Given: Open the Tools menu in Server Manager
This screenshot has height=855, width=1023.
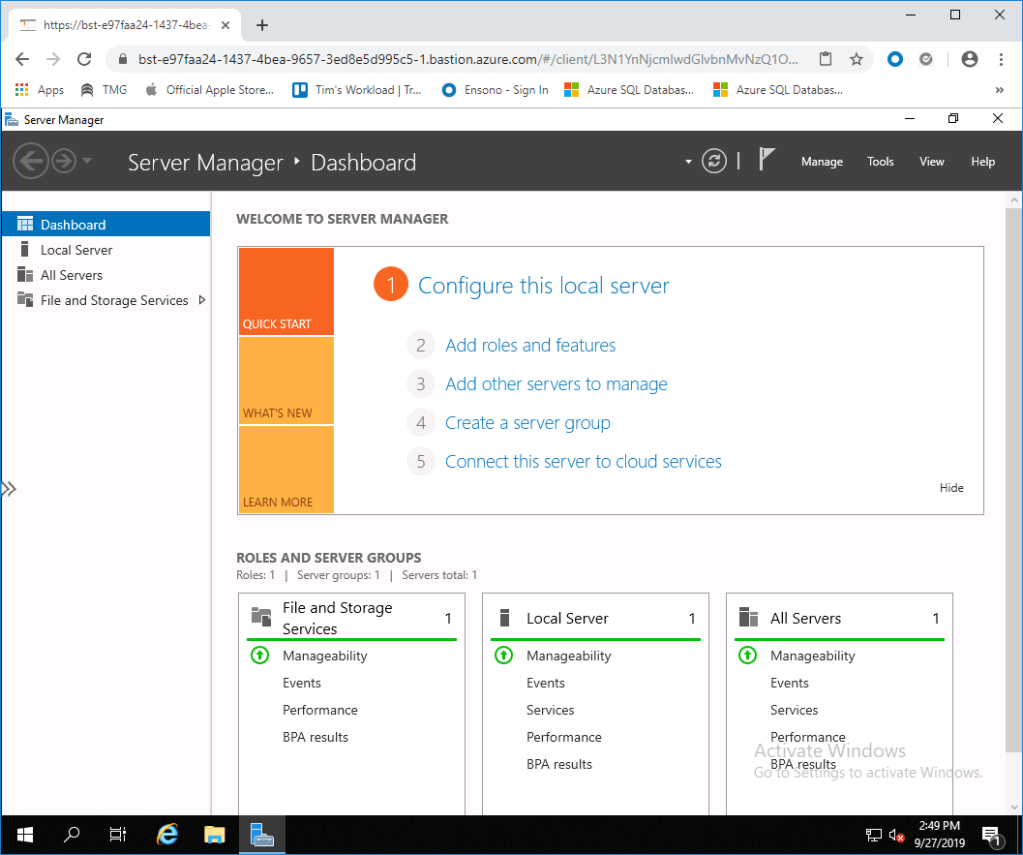Looking at the screenshot, I should (x=880, y=161).
